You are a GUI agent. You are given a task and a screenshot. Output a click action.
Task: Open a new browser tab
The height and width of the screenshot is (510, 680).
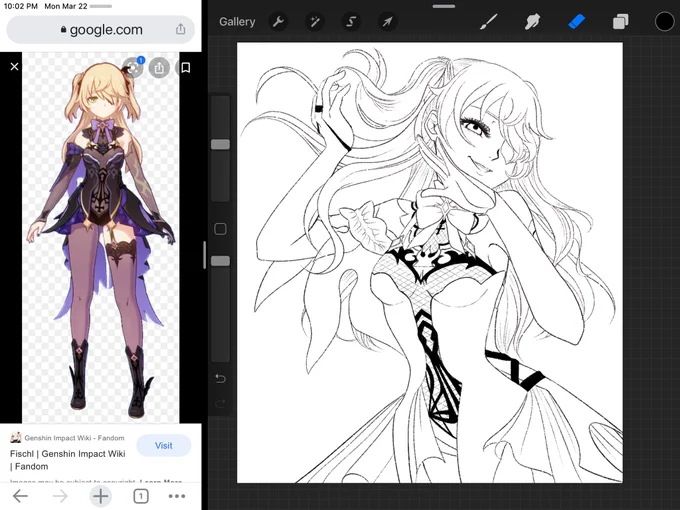[x=101, y=496]
